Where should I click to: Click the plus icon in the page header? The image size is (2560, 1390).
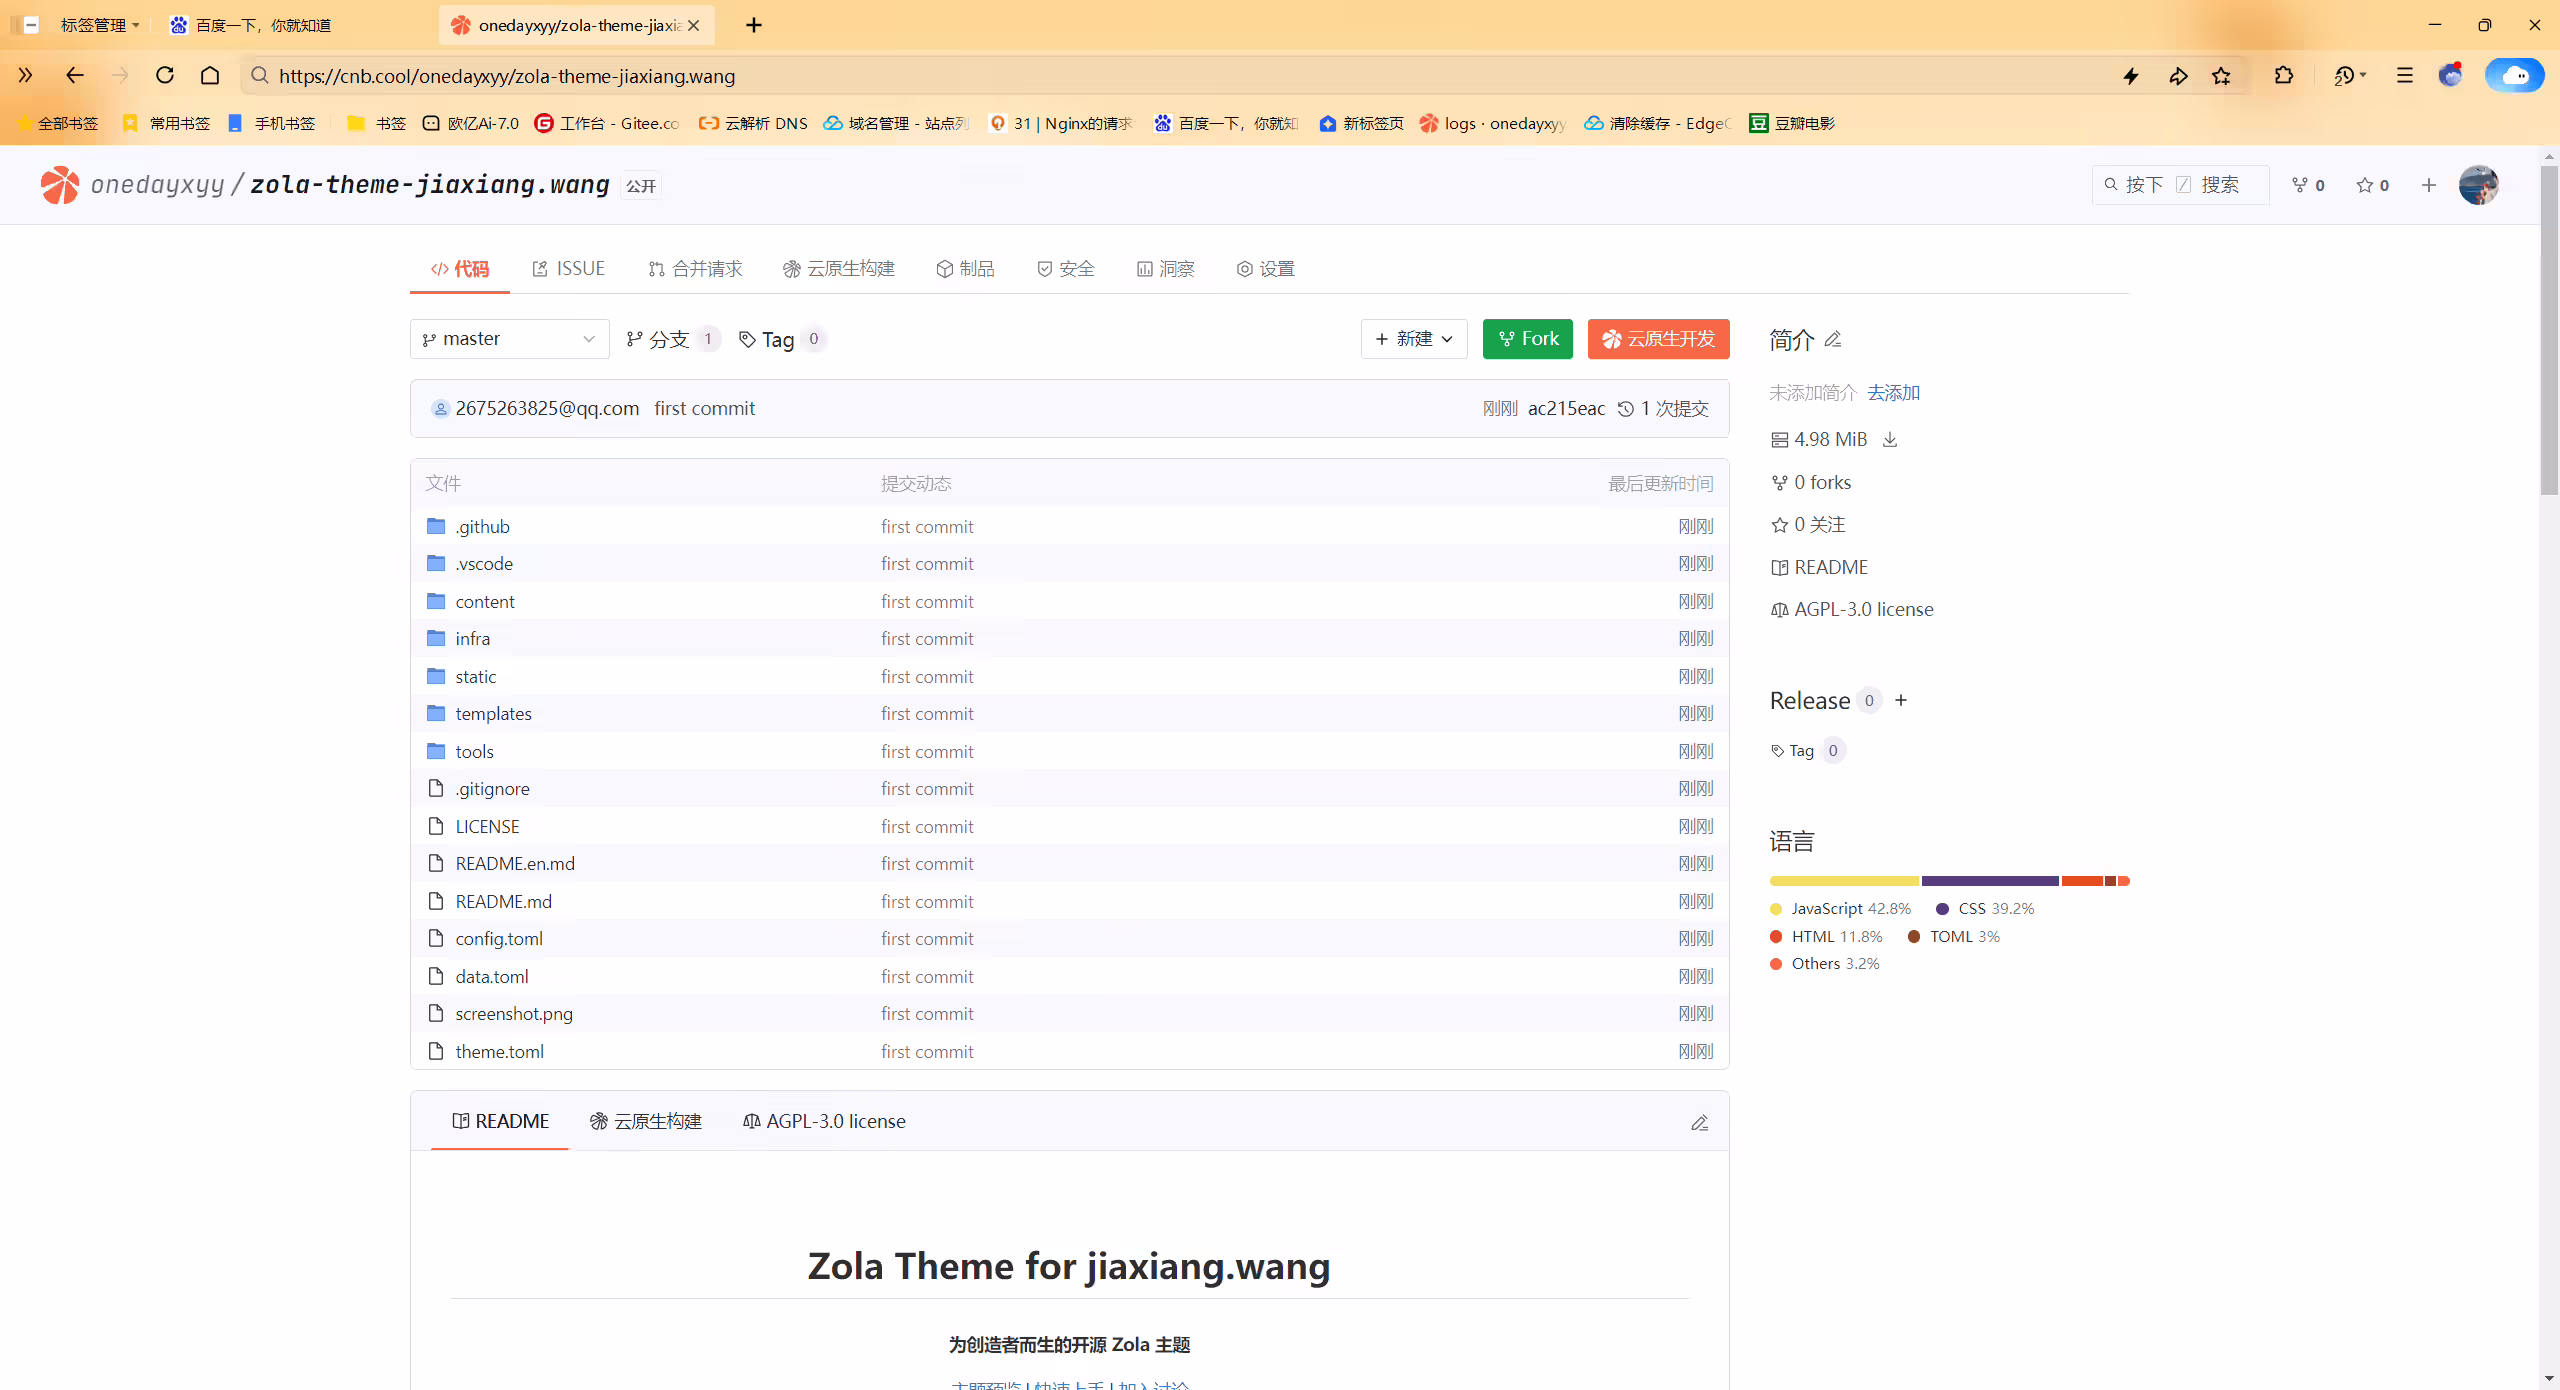(2429, 185)
